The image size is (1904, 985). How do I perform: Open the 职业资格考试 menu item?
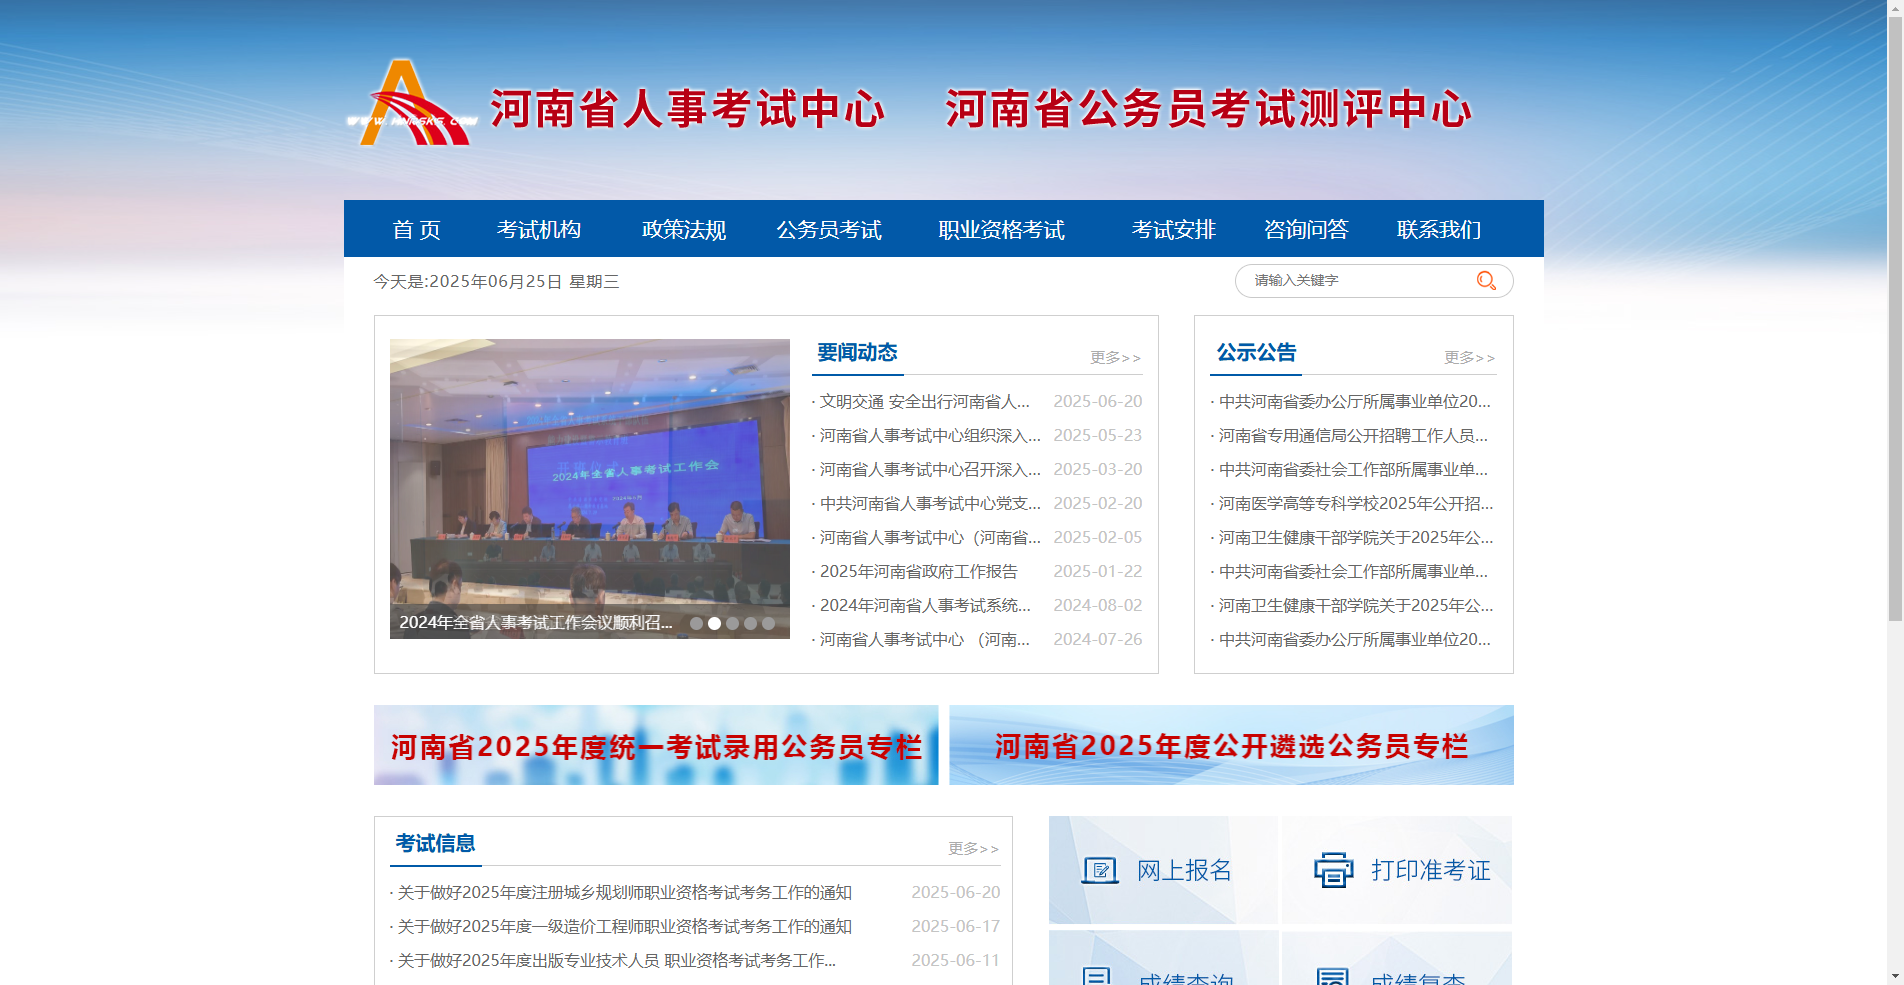[x=1001, y=229]
